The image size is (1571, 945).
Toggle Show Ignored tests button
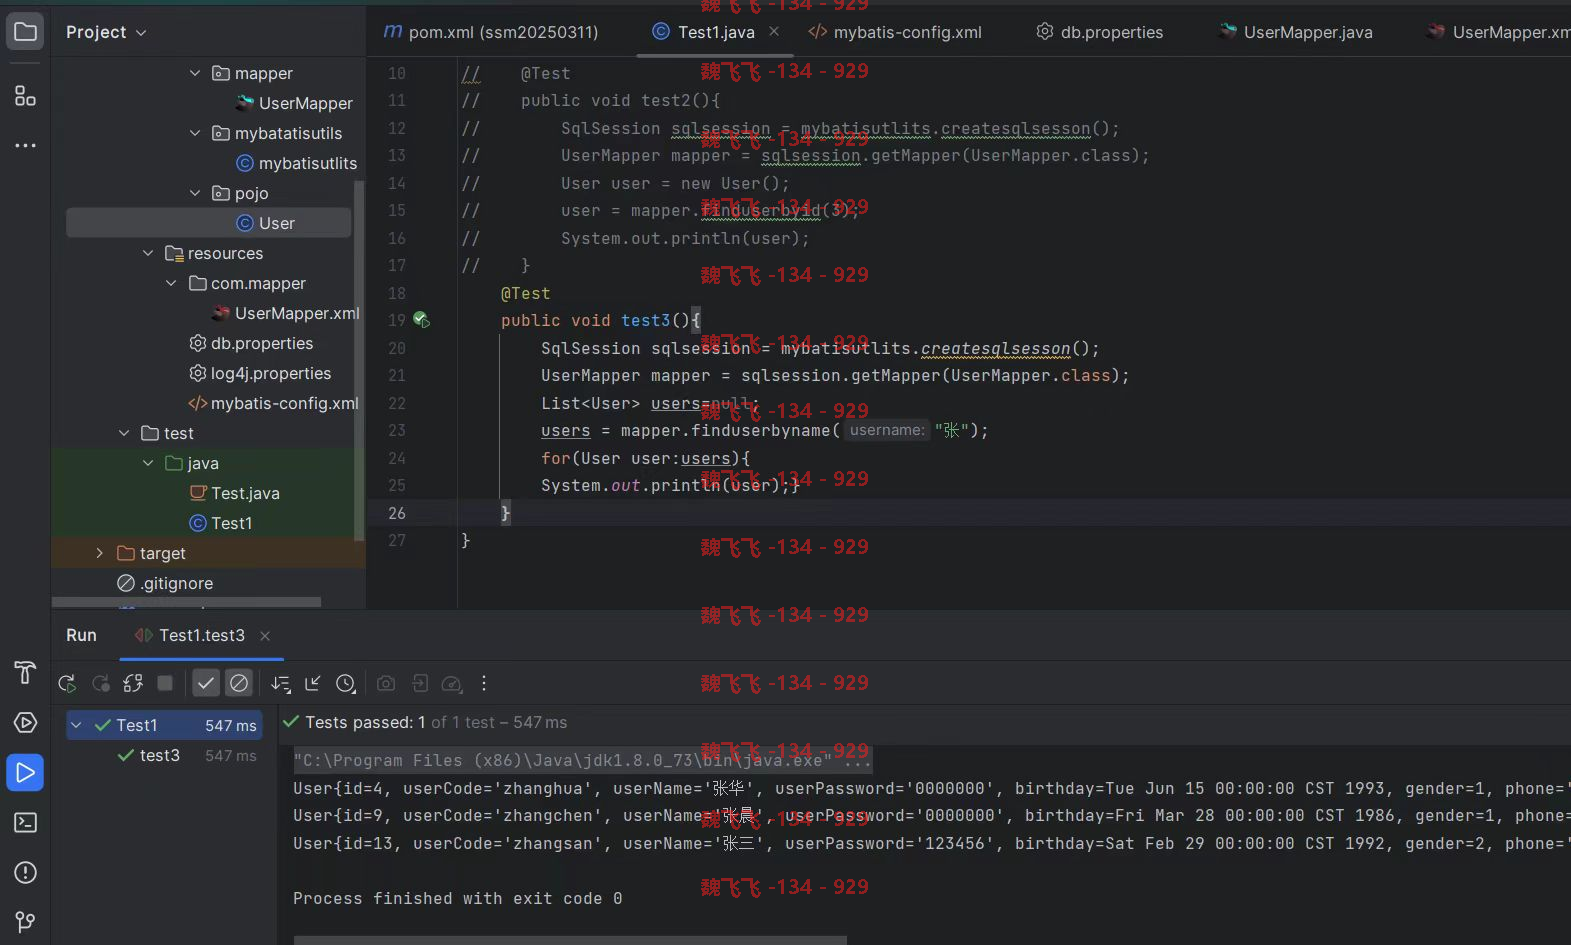tap(239, 683)
